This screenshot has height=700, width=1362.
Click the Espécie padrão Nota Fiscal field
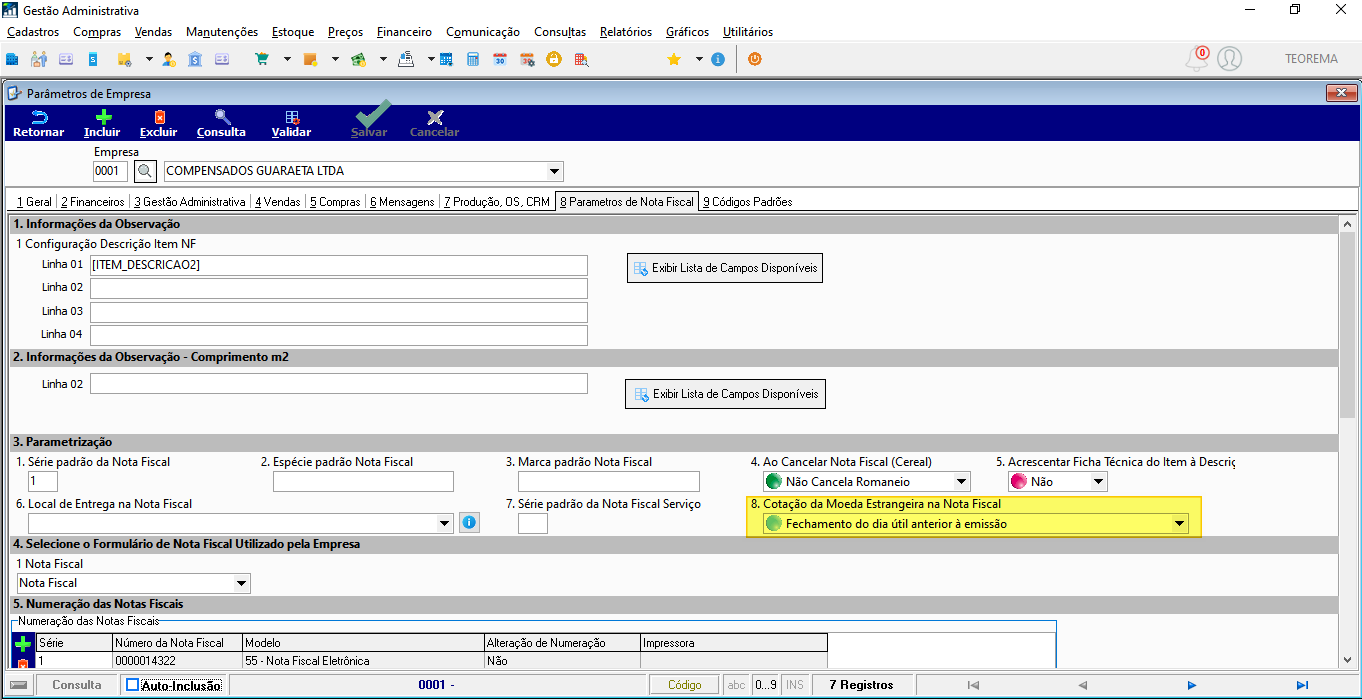363,482
